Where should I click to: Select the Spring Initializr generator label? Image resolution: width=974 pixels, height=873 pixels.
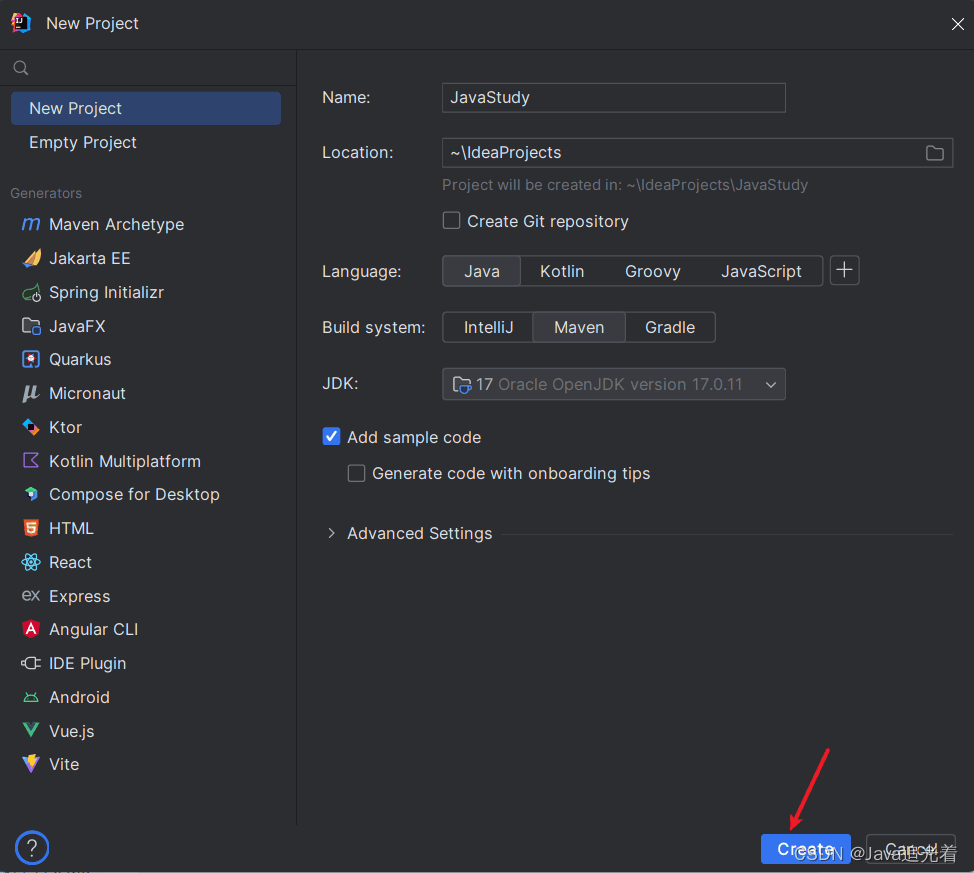pyautogui.click(x=106, y=292)
